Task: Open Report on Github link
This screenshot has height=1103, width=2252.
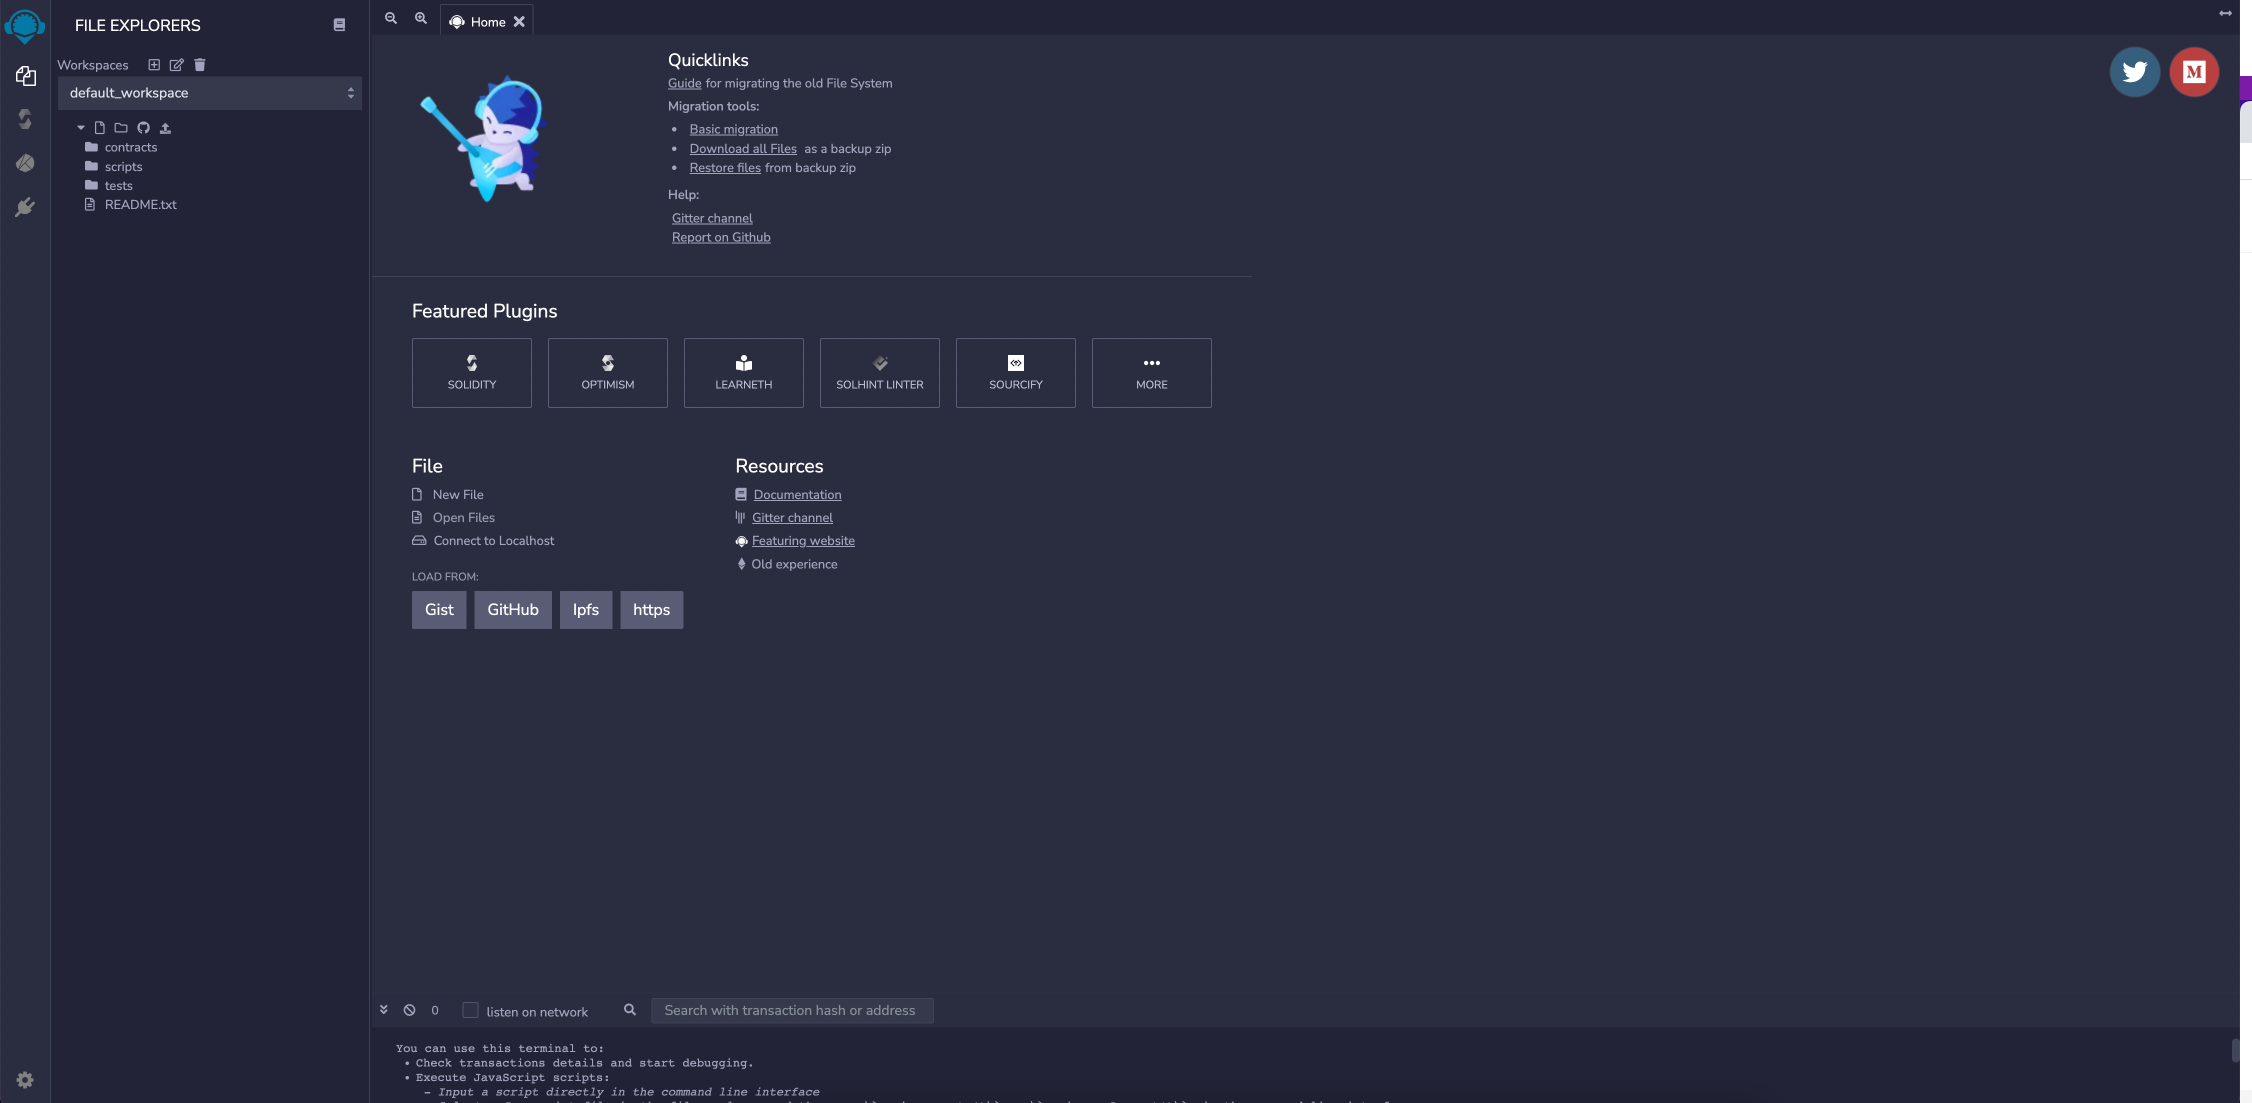Action: click(x=721, y=237)
